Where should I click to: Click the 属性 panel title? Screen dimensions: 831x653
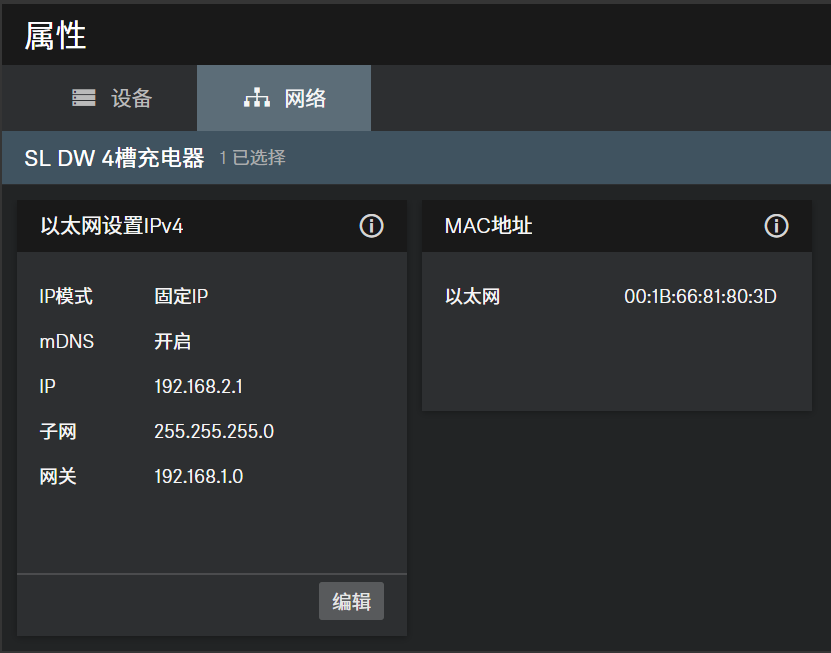pos(55,35)
